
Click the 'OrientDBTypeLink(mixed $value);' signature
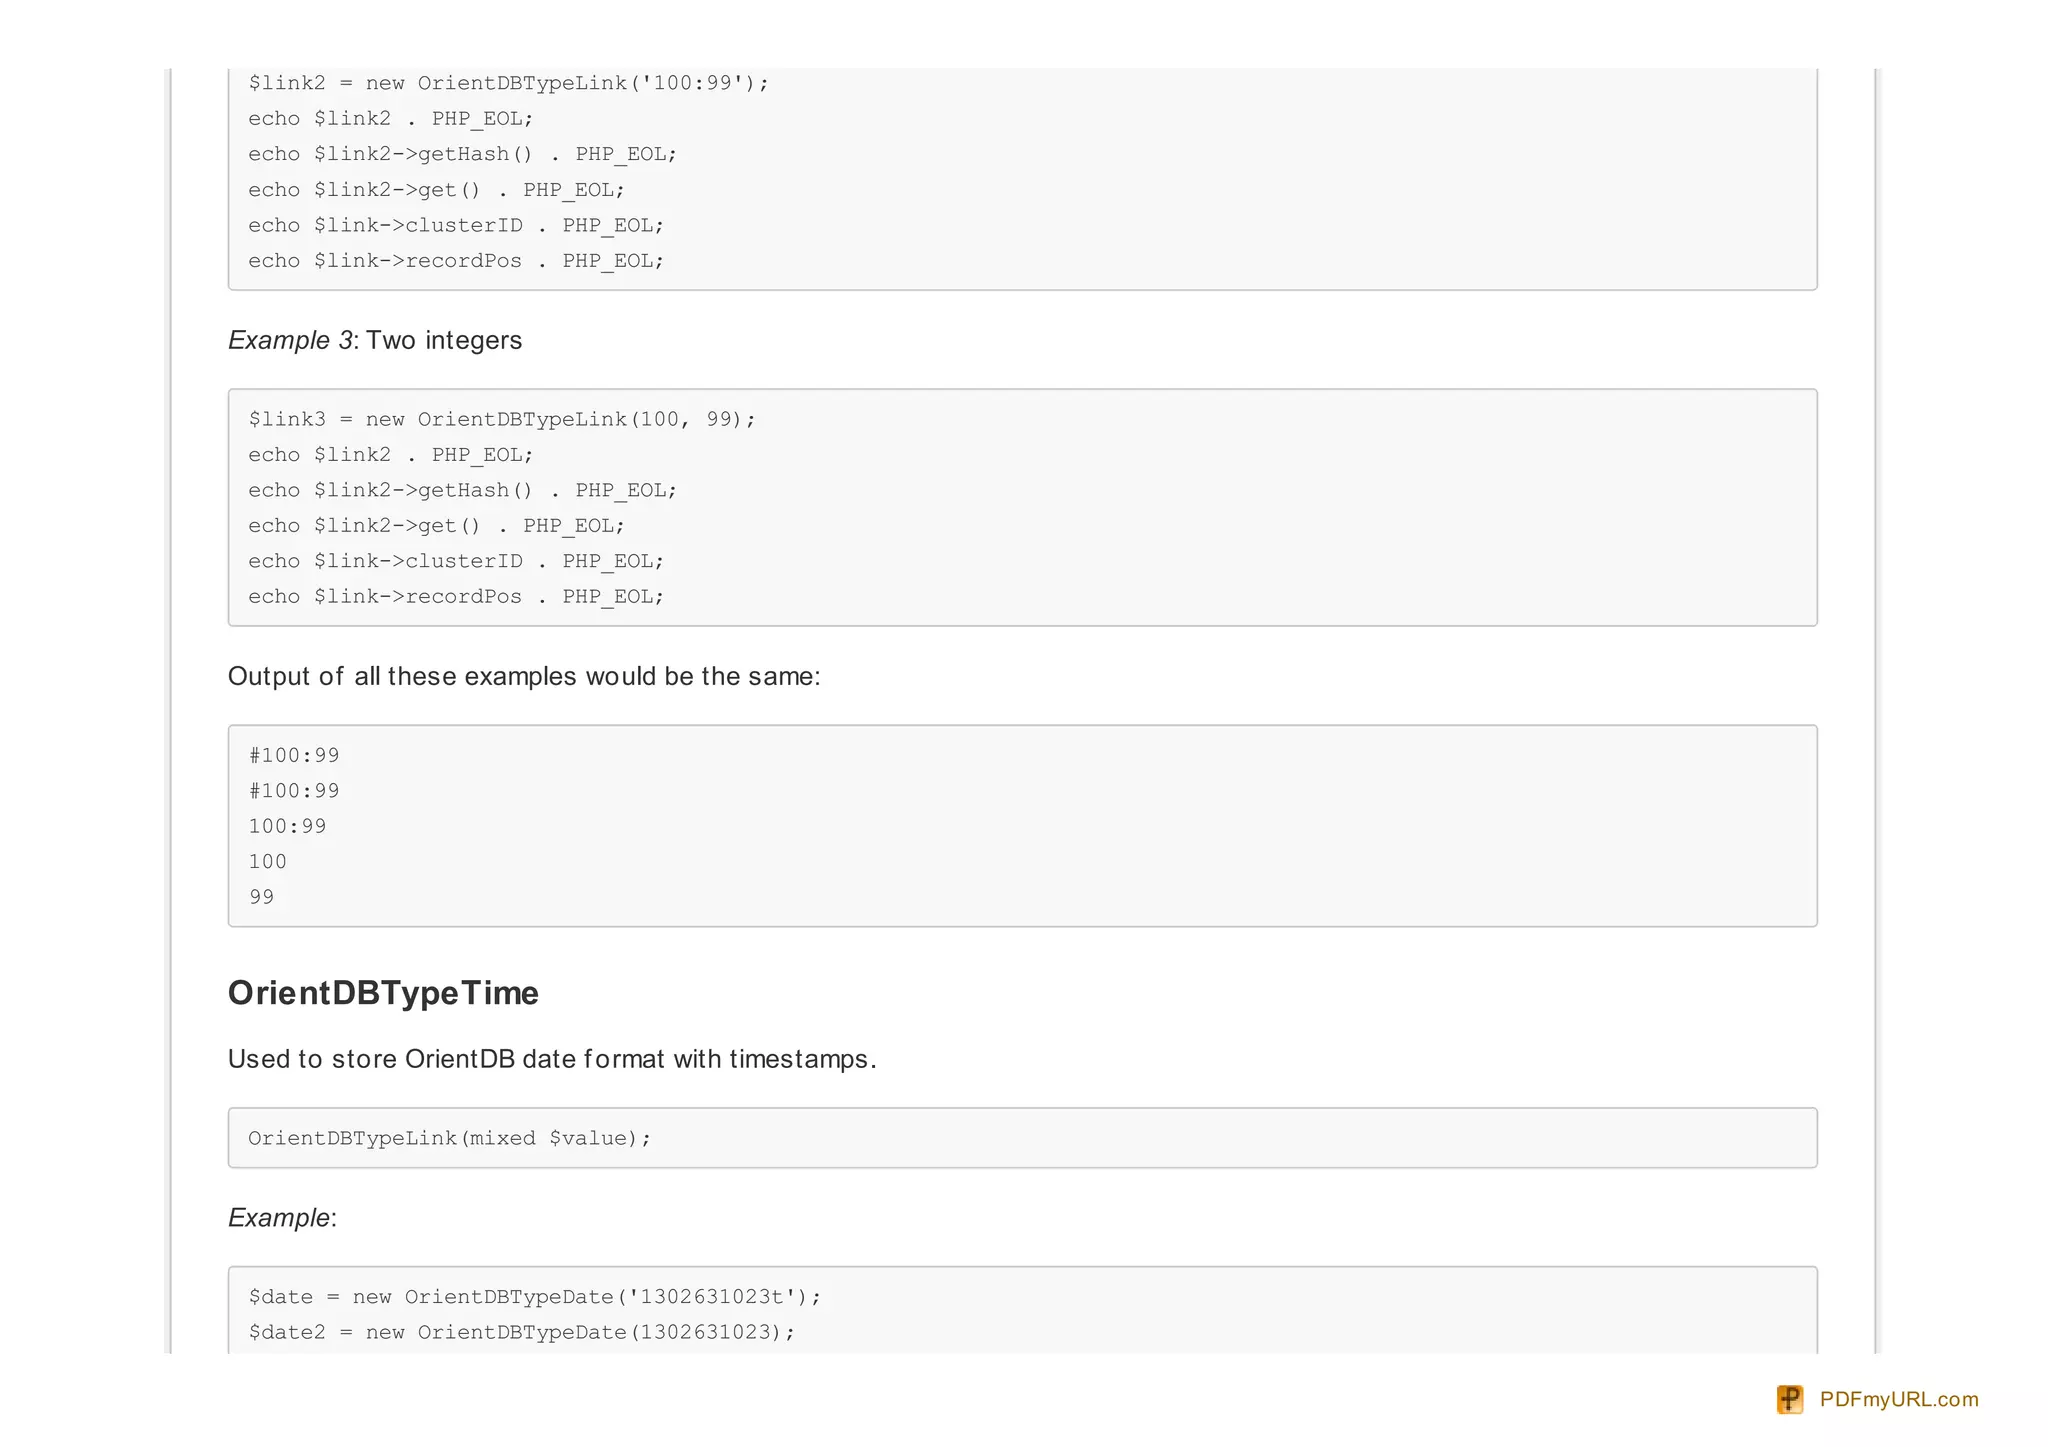[449, 1138]
